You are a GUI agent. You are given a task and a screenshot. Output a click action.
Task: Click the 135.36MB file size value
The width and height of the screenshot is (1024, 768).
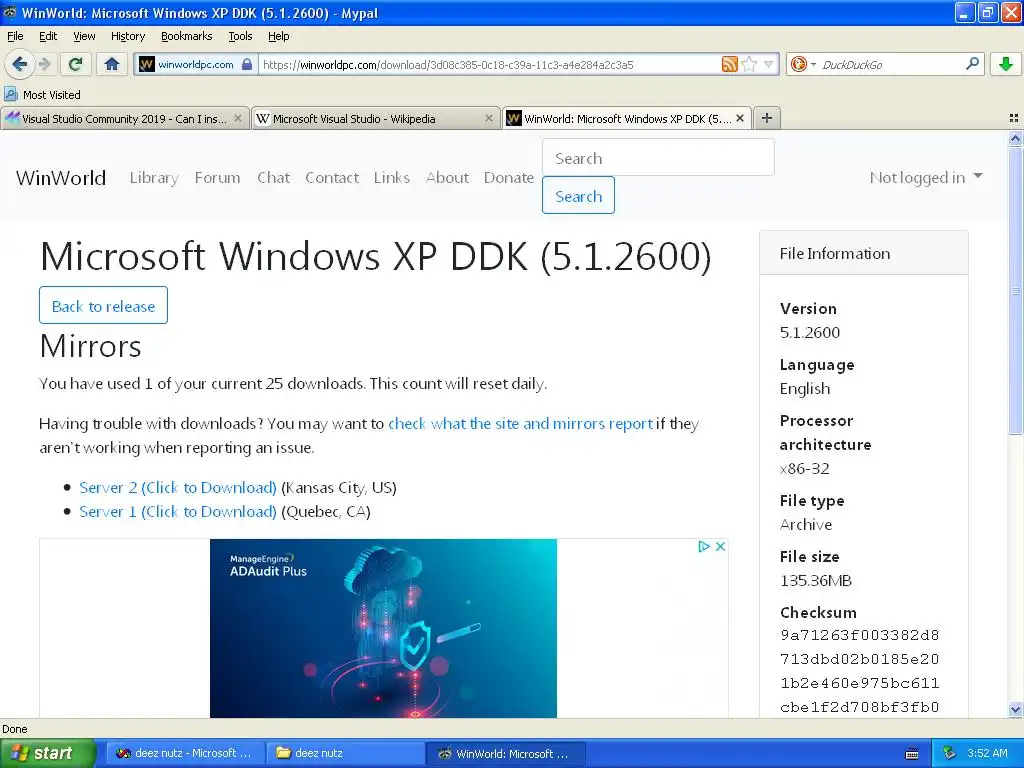tap(816, 581)
